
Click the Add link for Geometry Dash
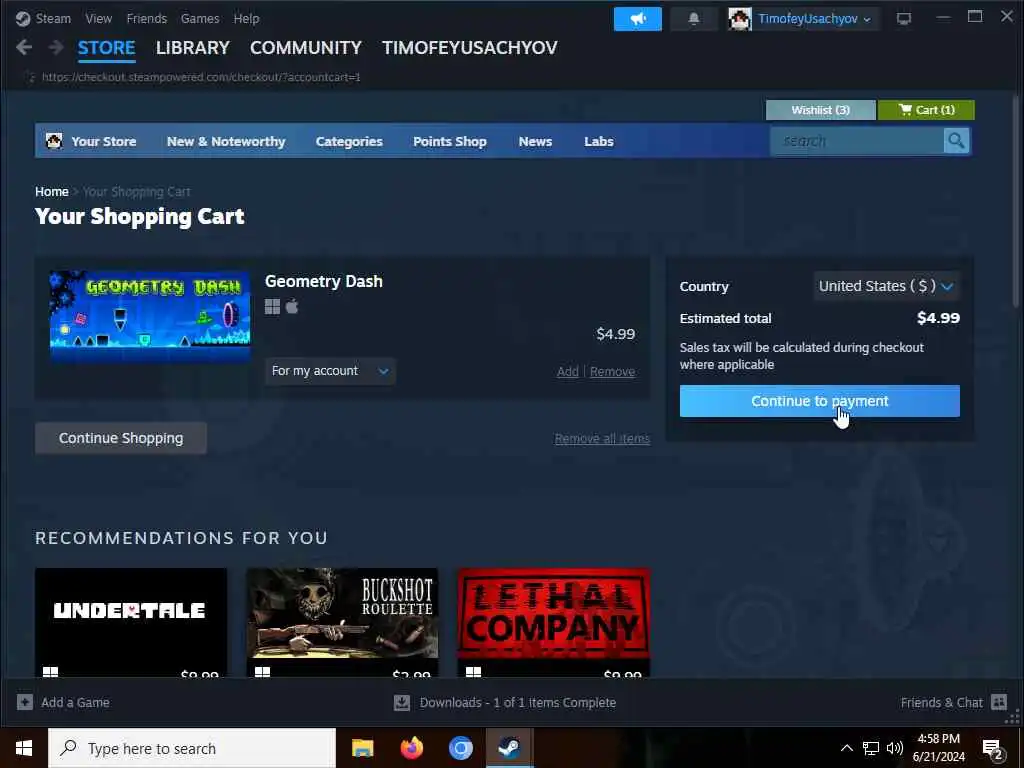pyautogui.click(x=568, y=372)
